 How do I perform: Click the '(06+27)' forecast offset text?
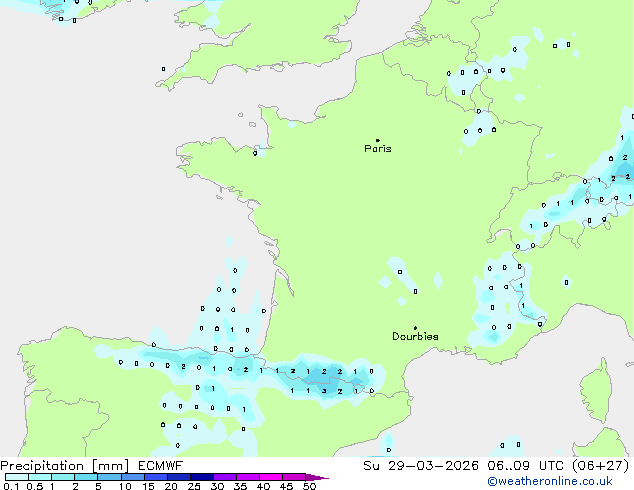(x=601, y=466)
